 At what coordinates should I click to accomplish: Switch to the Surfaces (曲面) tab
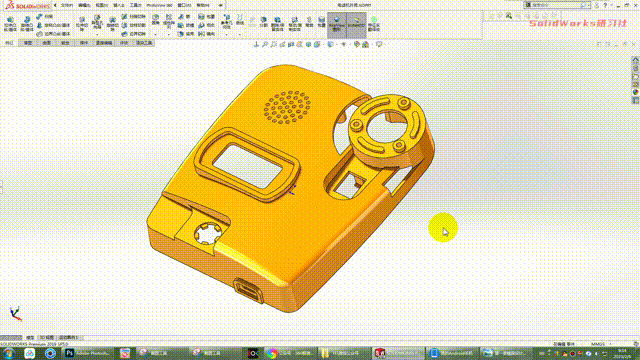tap(47, 42)
